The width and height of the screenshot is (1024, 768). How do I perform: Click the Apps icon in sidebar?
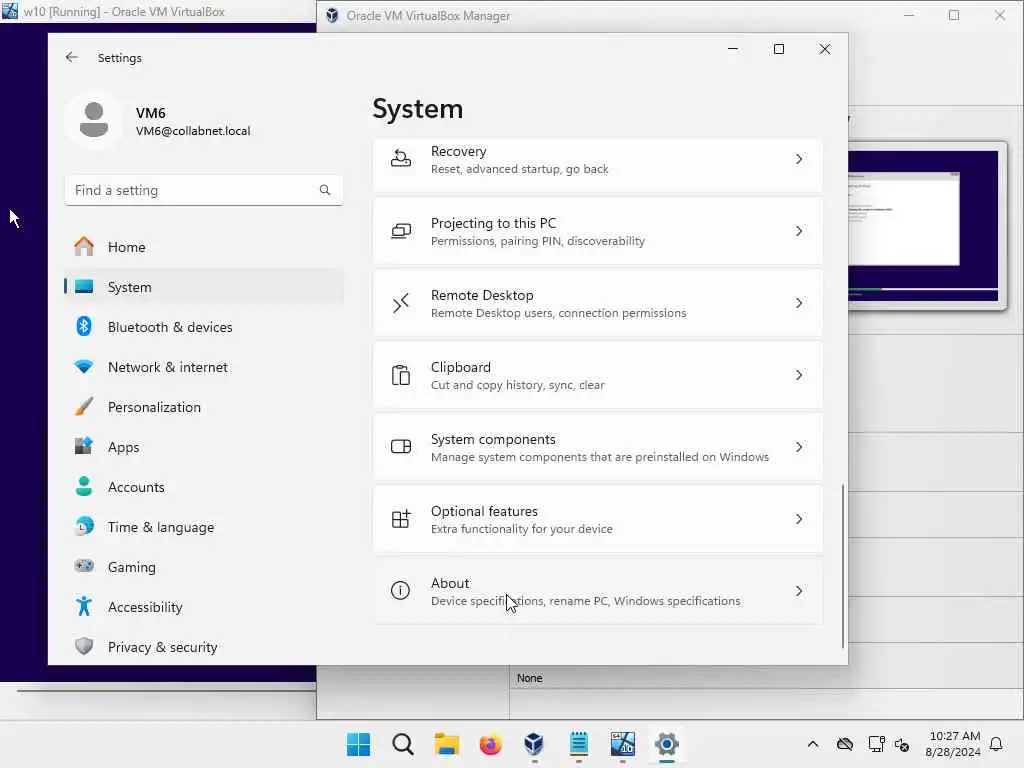tap(84, 447)
